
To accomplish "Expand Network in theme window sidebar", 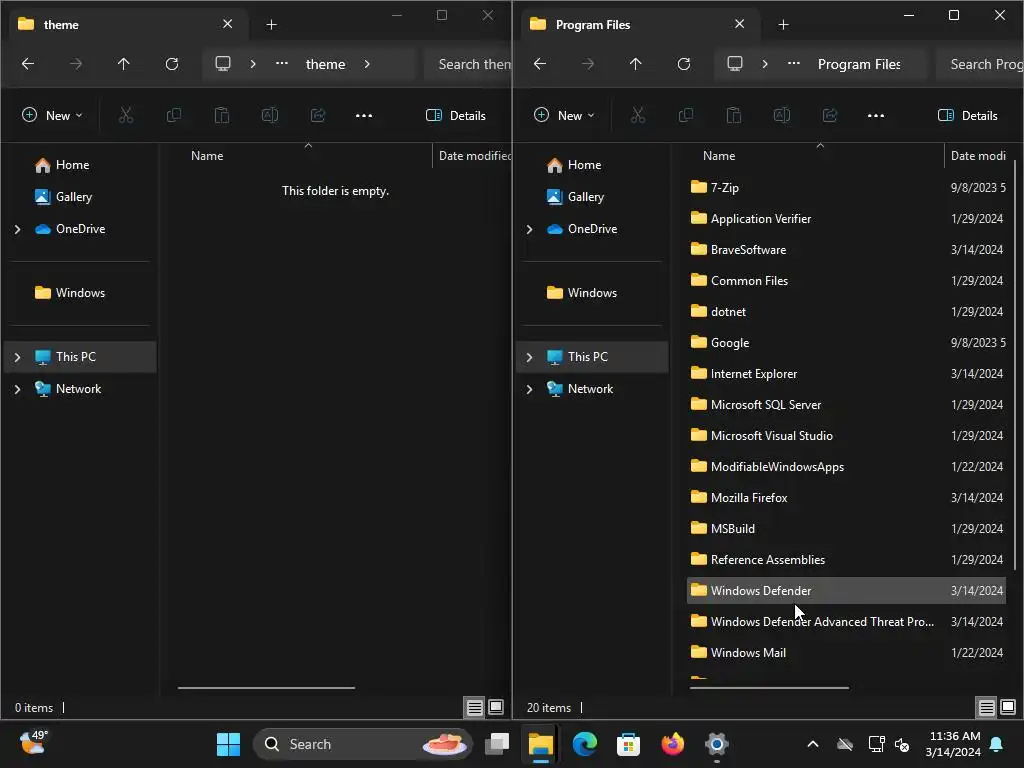I will tap(18, 389).
